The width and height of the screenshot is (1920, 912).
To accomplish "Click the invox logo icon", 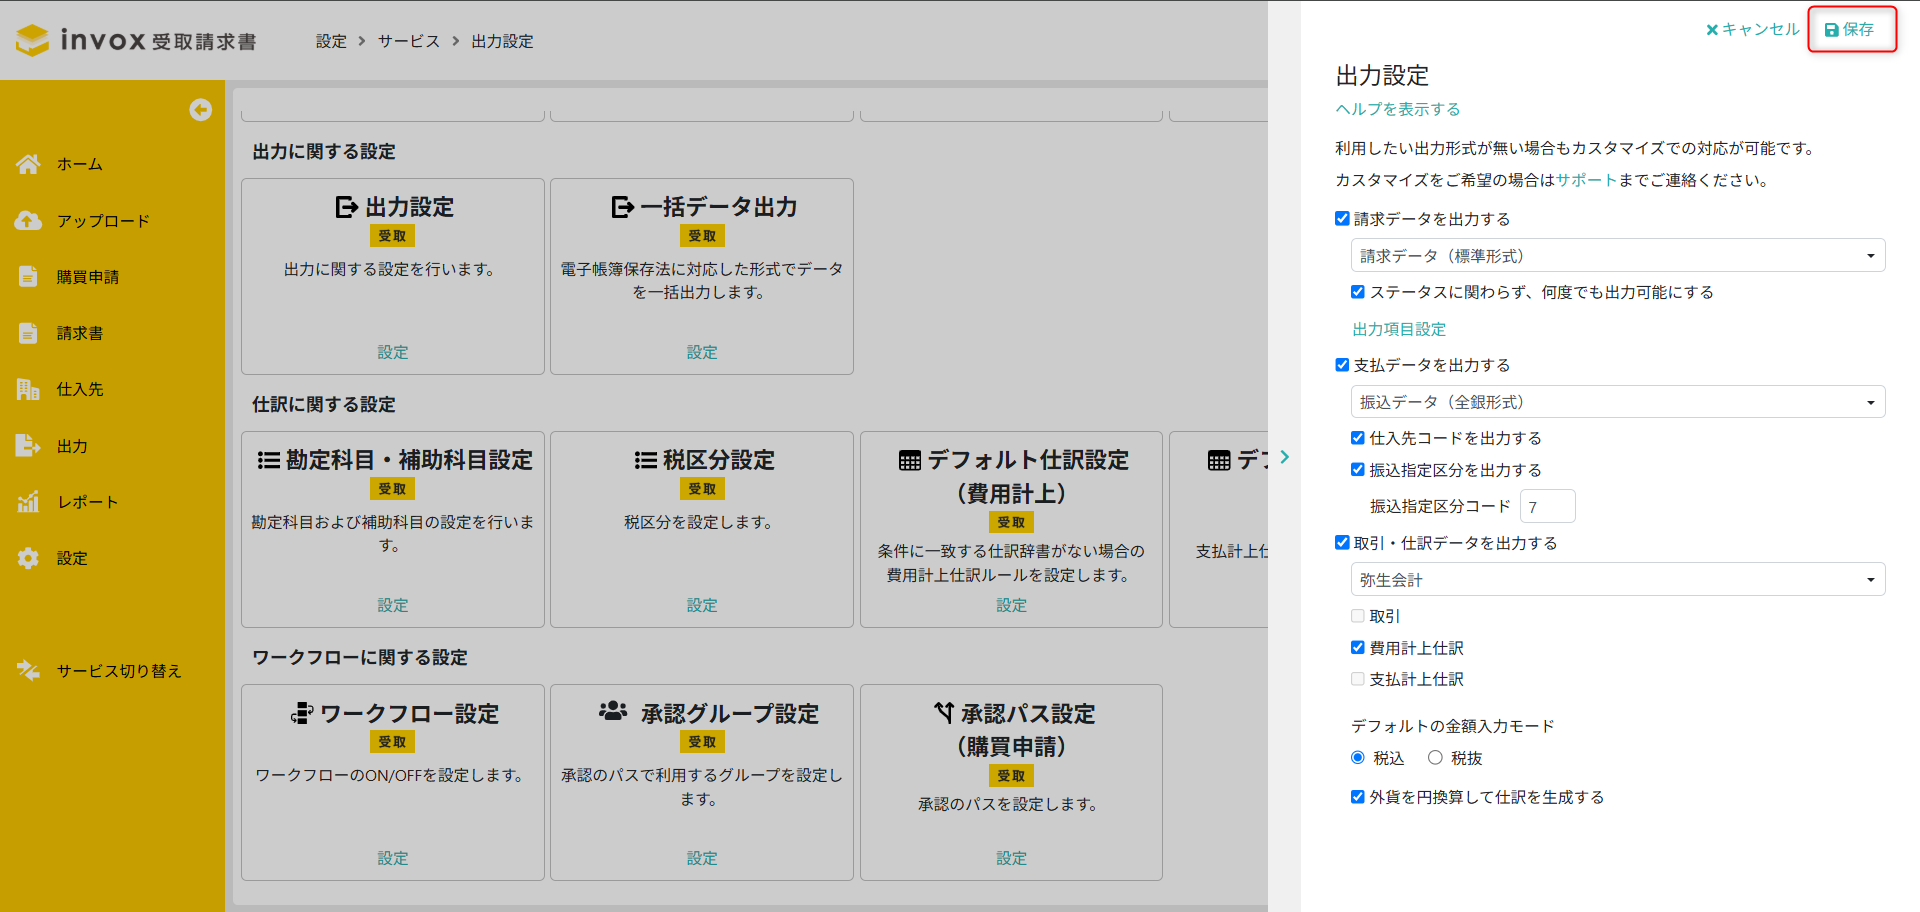I will point(33,40).
